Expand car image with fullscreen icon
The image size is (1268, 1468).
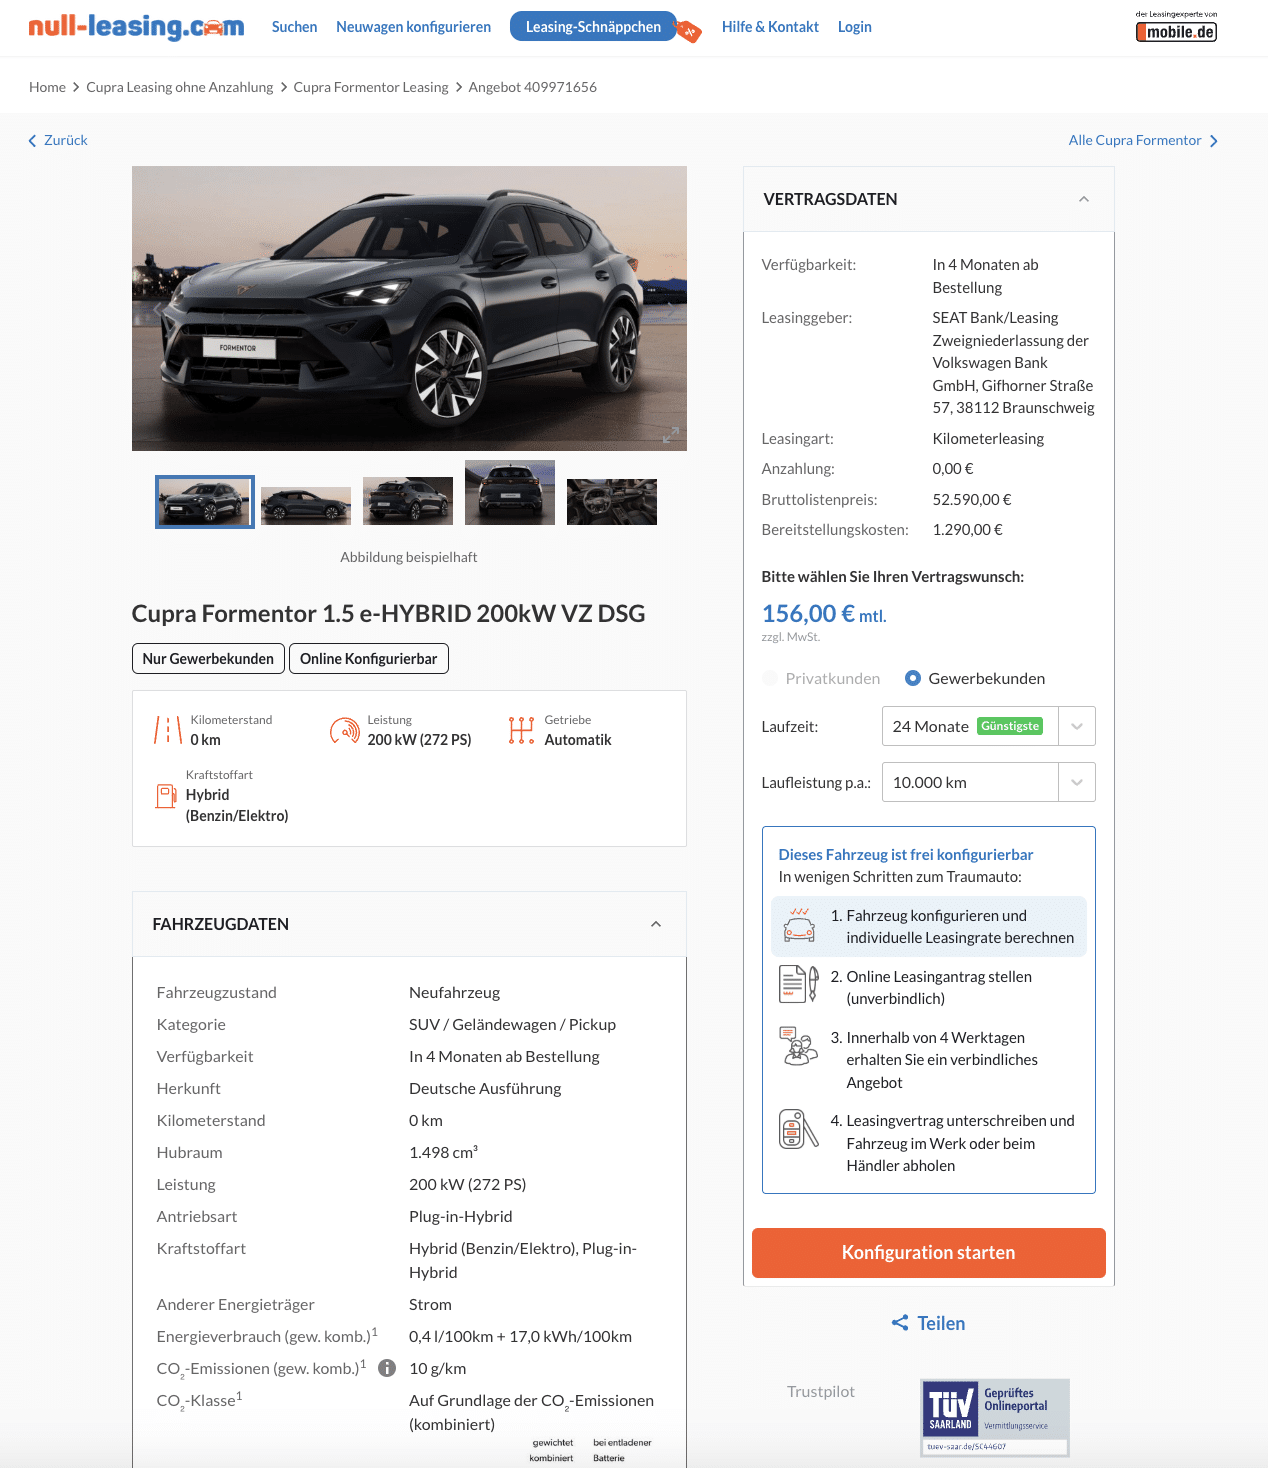pos(671,435)
